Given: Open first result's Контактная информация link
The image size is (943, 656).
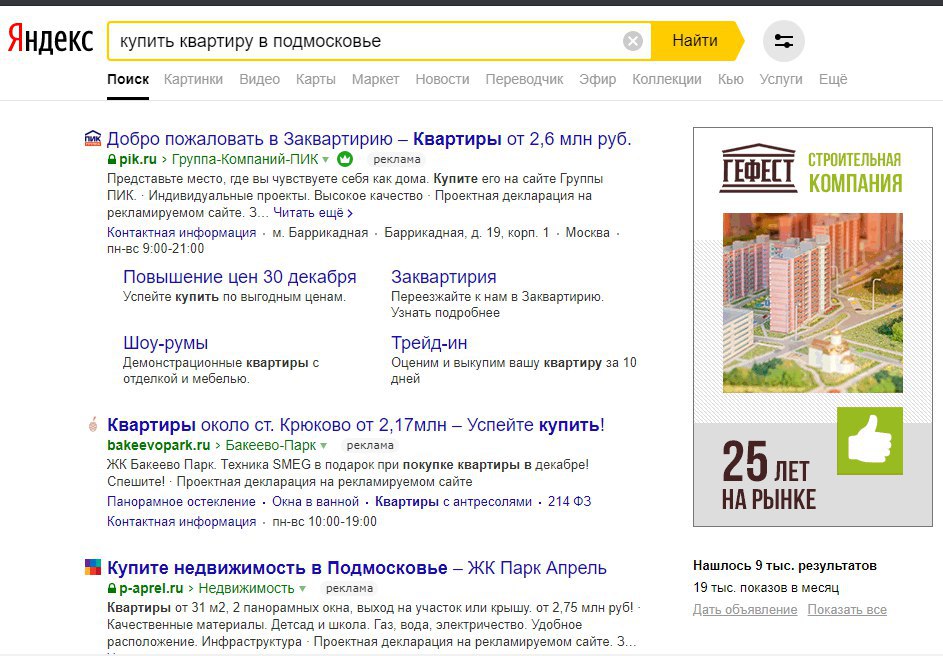Looking at the screenshot, I should click(x=182, y=233).
